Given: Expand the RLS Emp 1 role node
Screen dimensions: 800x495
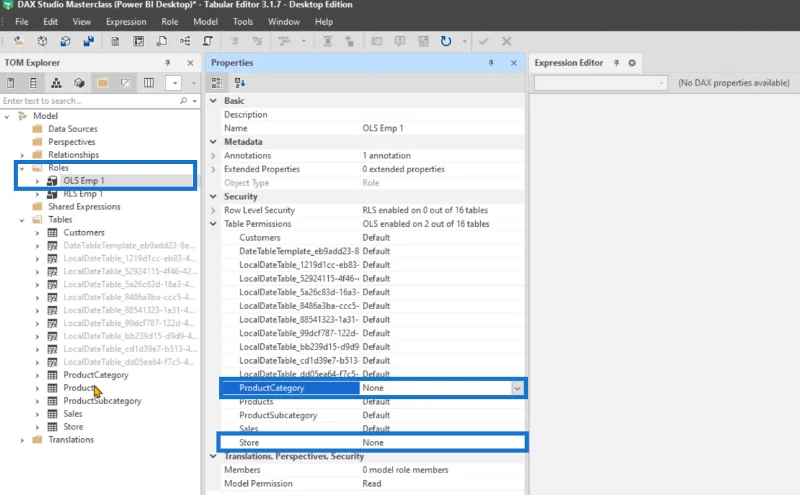Looking at the screenshot, I should [x=37, y=194].
